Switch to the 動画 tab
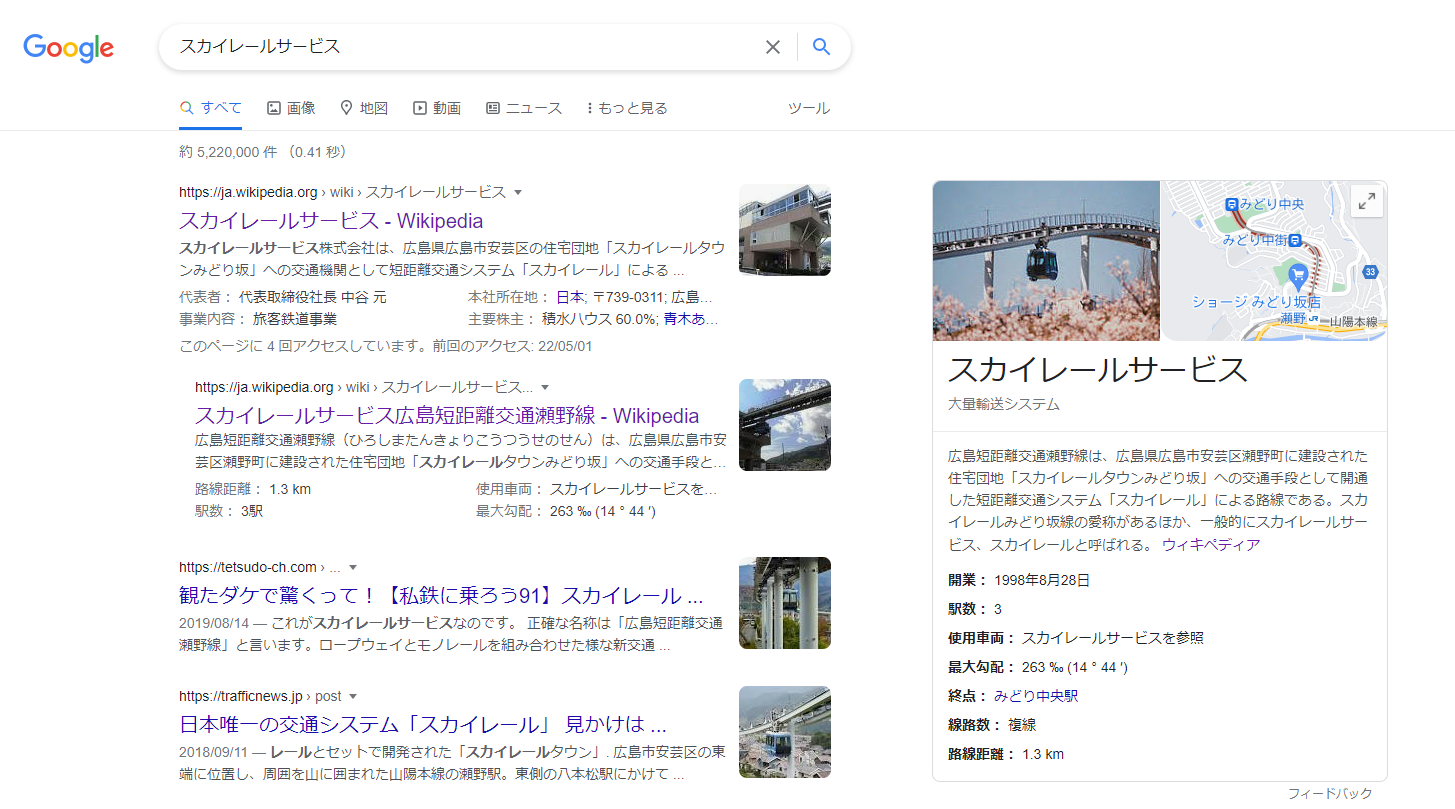The width and height of the screenshot is (1455, 809). [x=437, y=108]
